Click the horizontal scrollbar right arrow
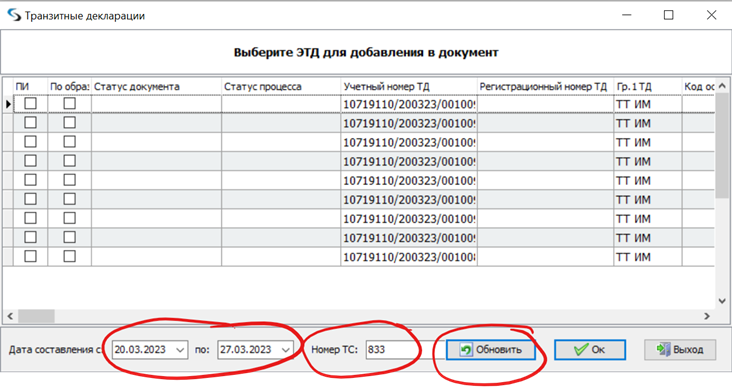Viewport: 732px width, 387px height. click(x=707, y=316)
